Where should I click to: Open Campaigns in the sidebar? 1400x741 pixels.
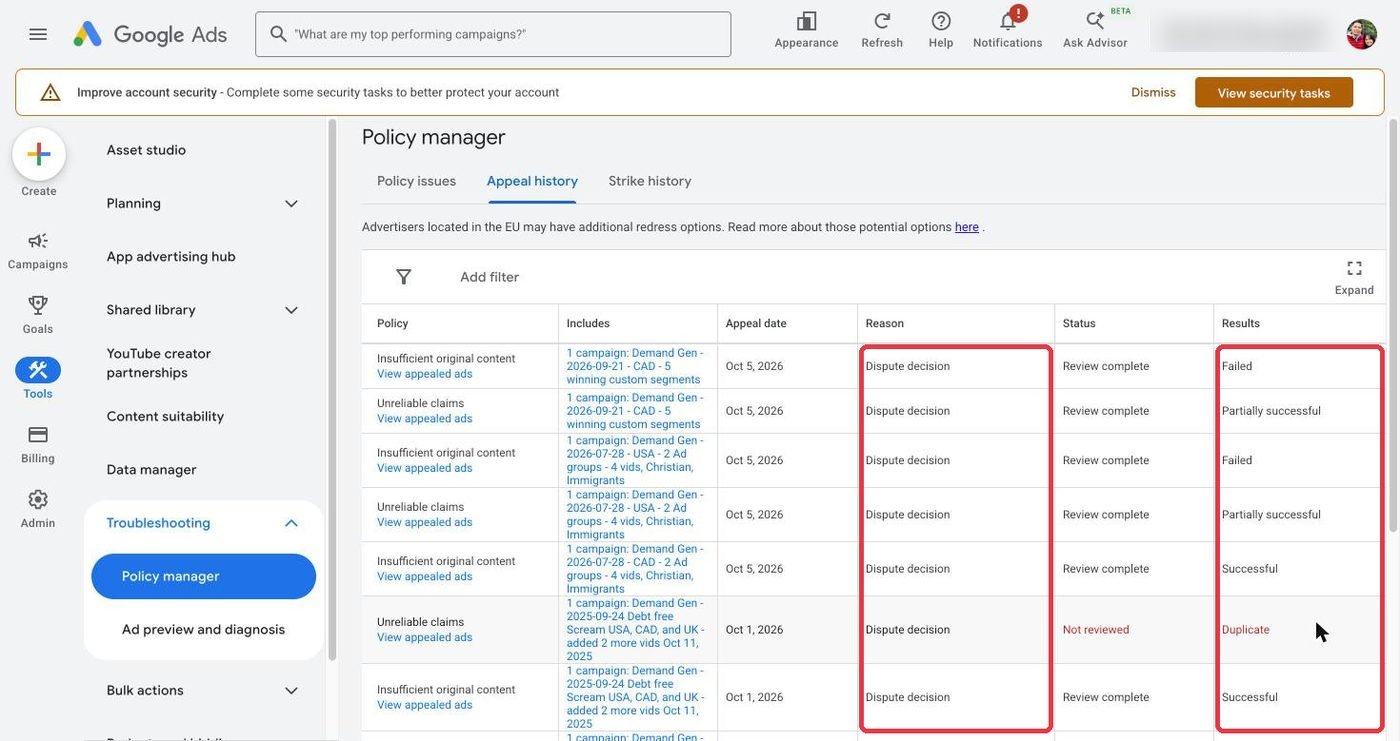click(x=38, y=250)
